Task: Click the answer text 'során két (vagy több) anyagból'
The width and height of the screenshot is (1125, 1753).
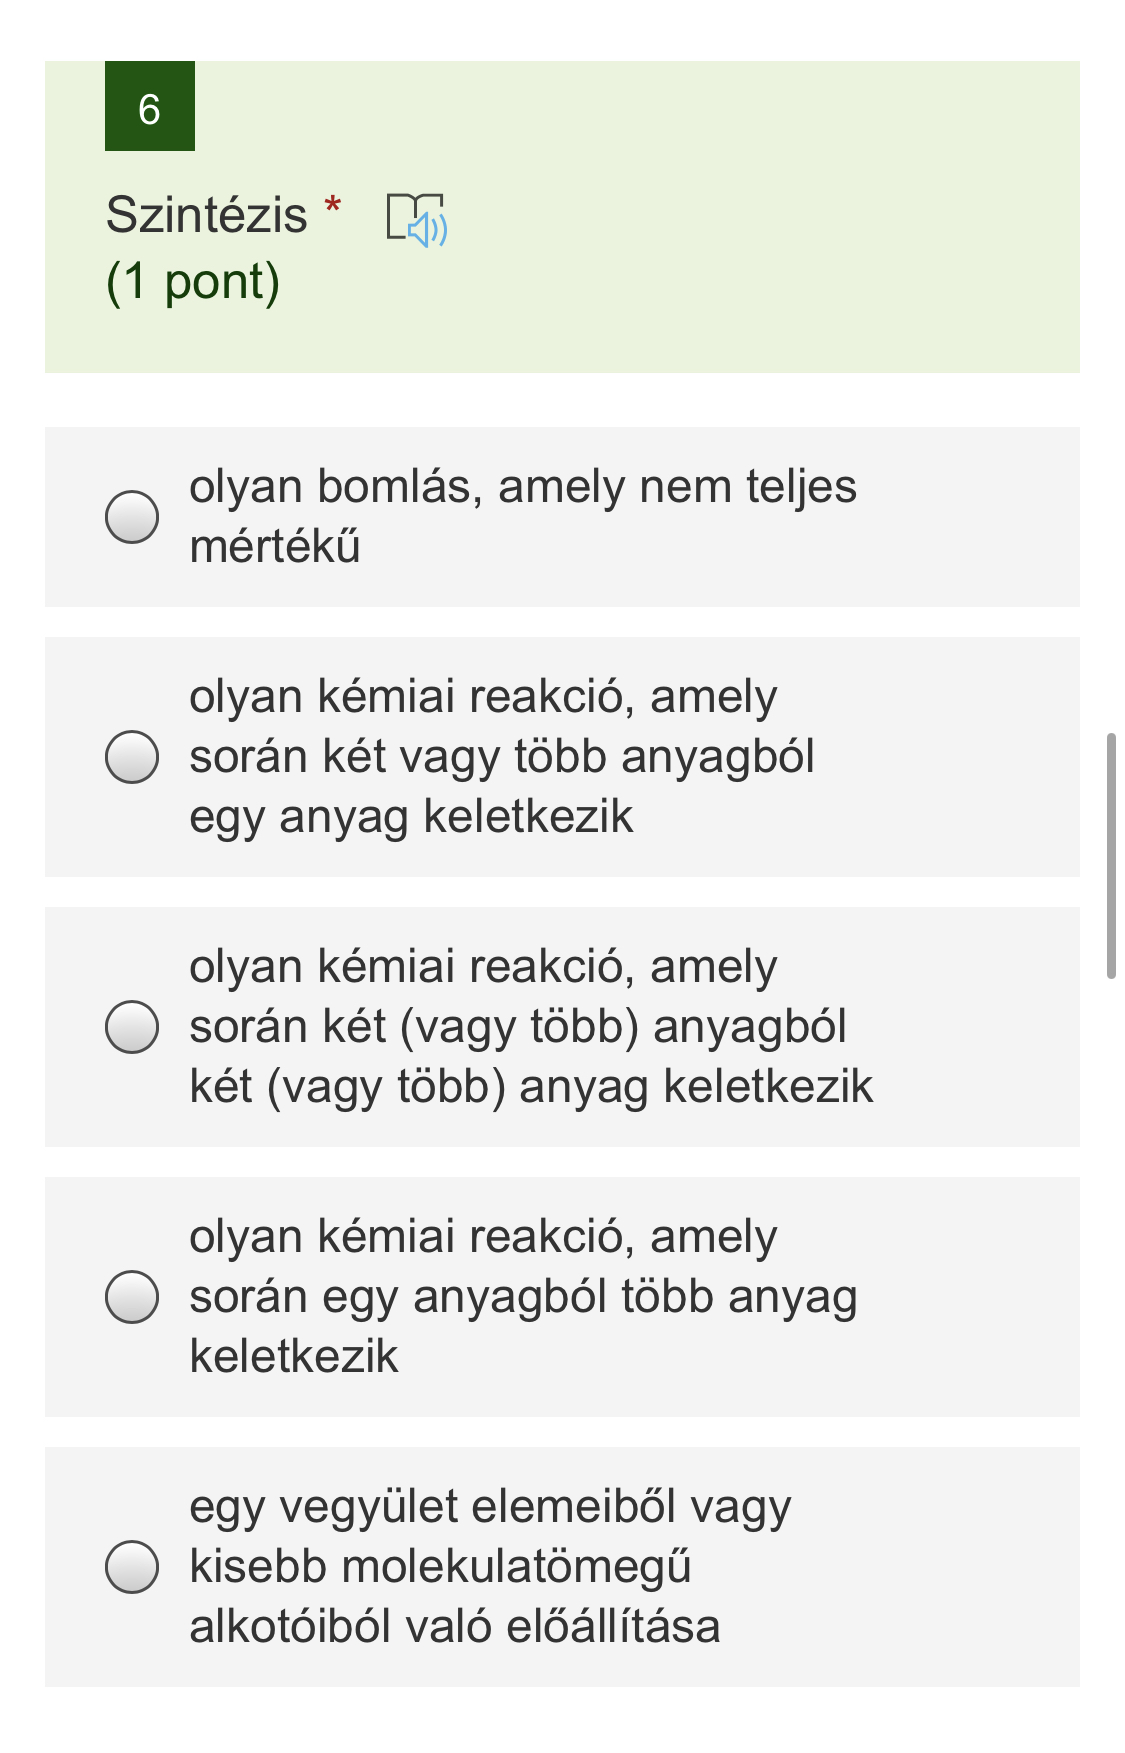Action: pyautogui.click(x=517, y=1027)
